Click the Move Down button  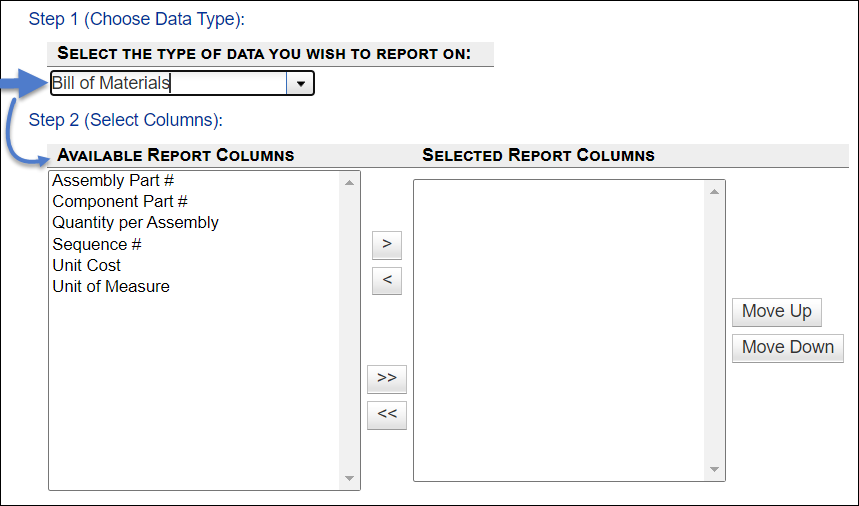tap(787, 347)
